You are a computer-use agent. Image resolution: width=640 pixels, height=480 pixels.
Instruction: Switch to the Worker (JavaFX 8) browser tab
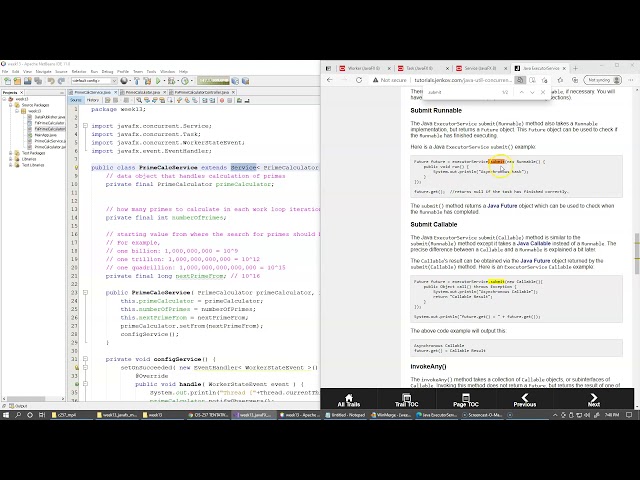tap(364, 68)
